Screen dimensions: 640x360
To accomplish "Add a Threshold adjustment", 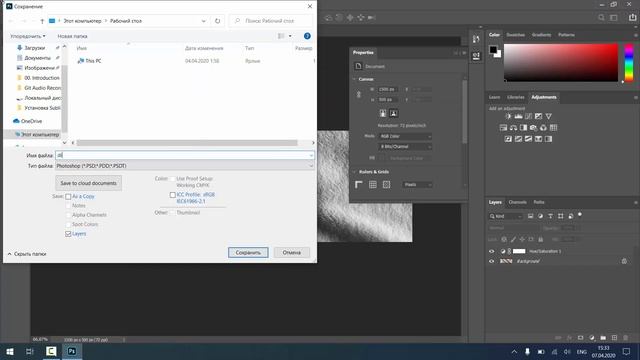I will [529, 139].
